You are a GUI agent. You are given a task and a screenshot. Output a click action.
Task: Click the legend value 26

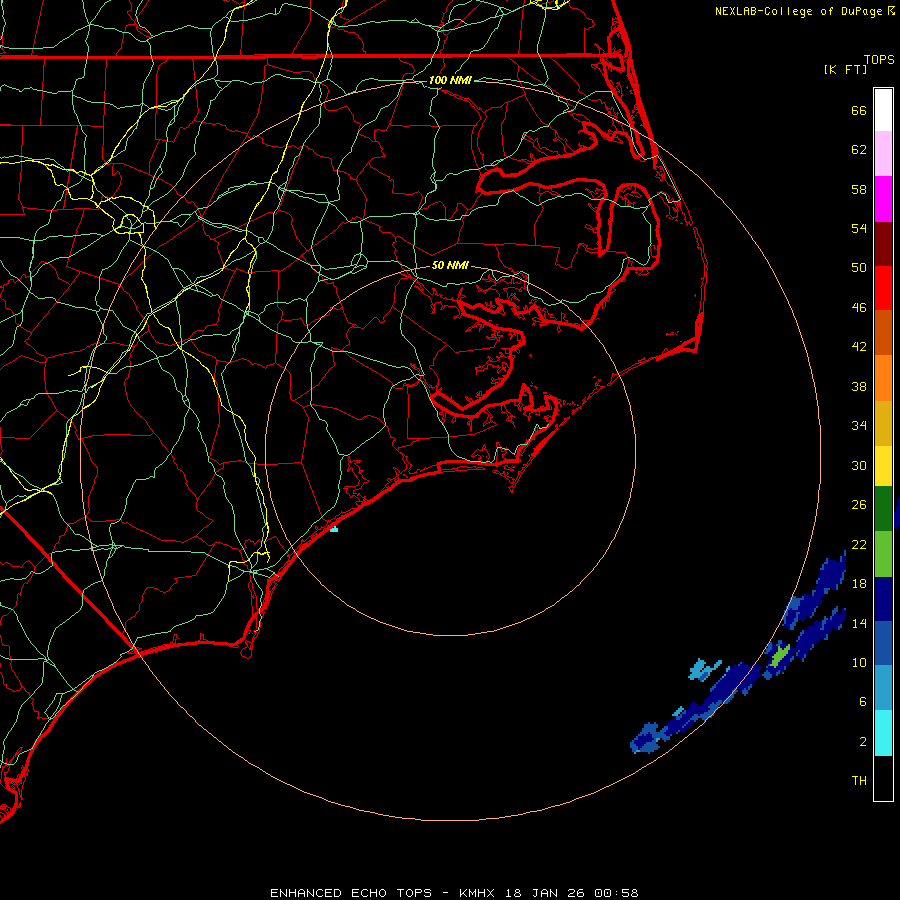click(x=859, y=505)
